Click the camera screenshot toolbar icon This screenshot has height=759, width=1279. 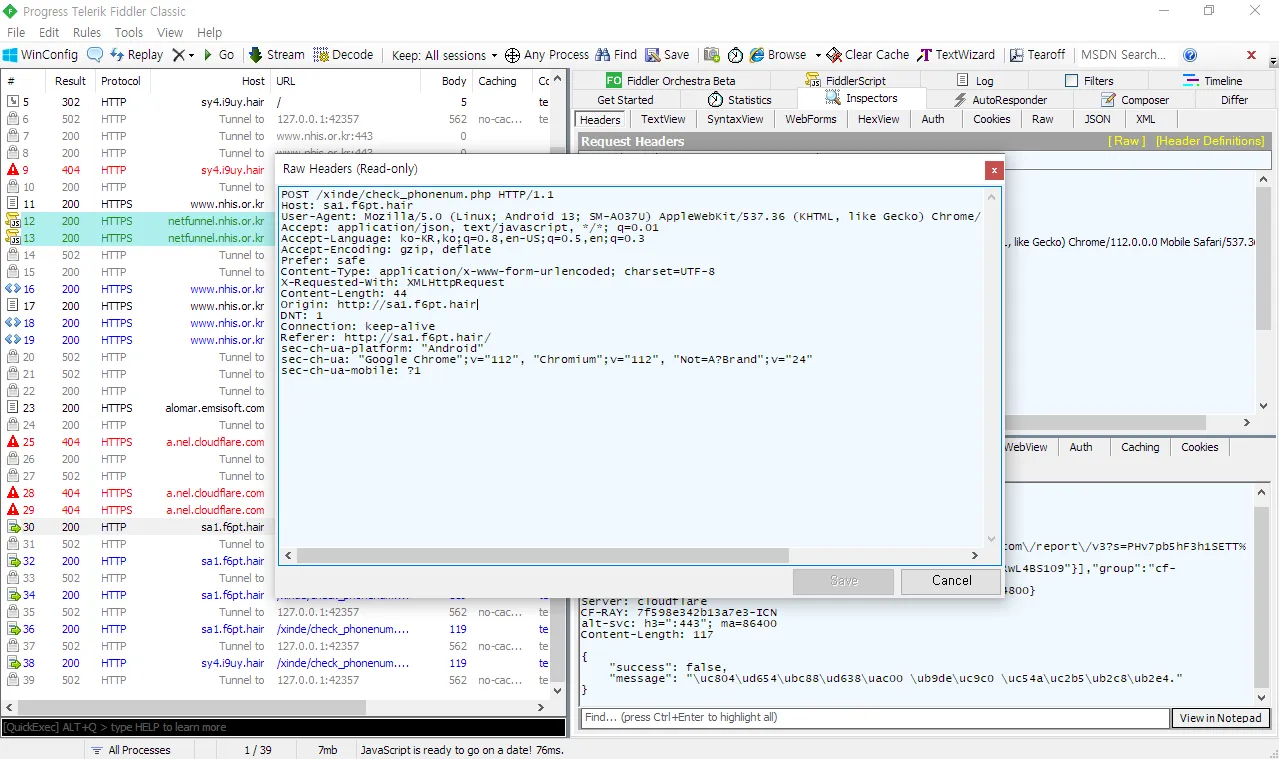click(x=711, y=55)
